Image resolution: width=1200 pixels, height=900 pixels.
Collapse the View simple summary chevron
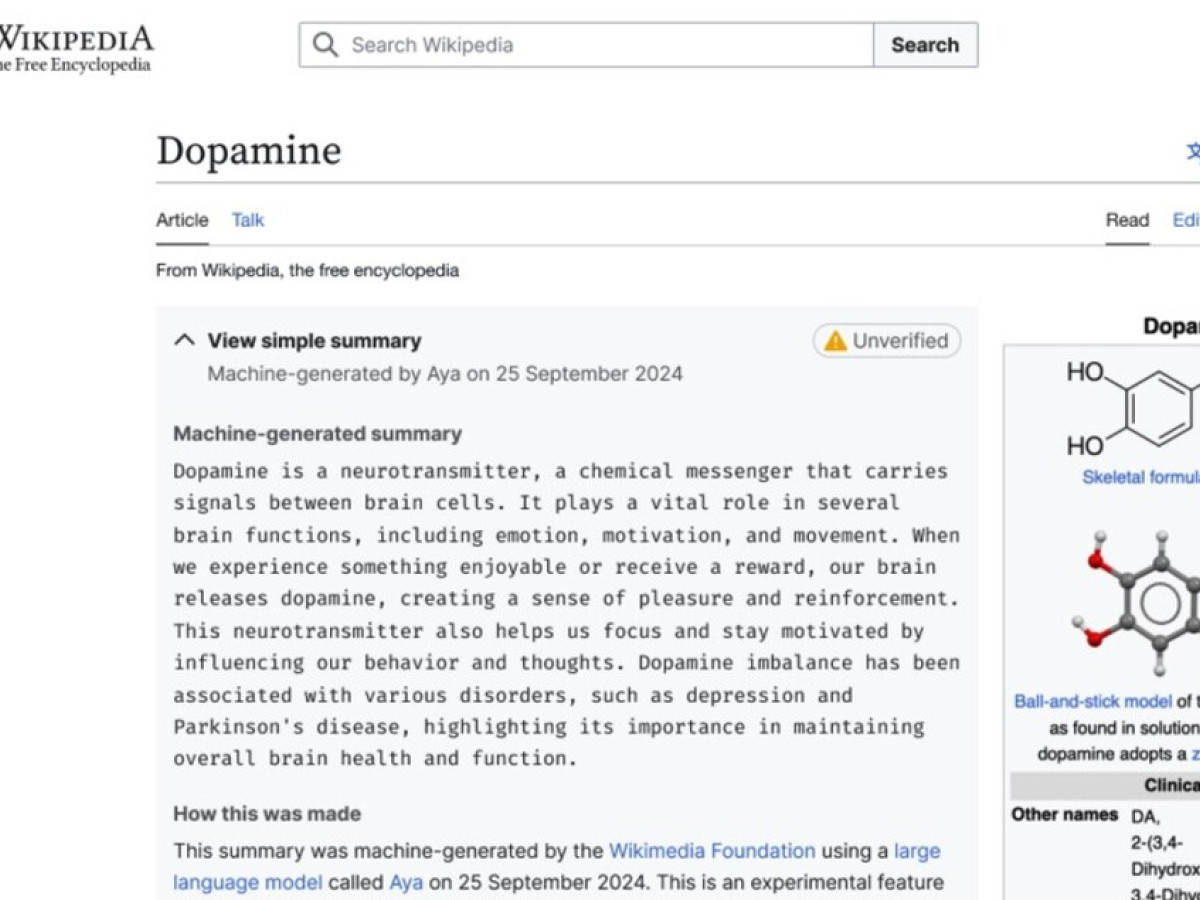184,340
